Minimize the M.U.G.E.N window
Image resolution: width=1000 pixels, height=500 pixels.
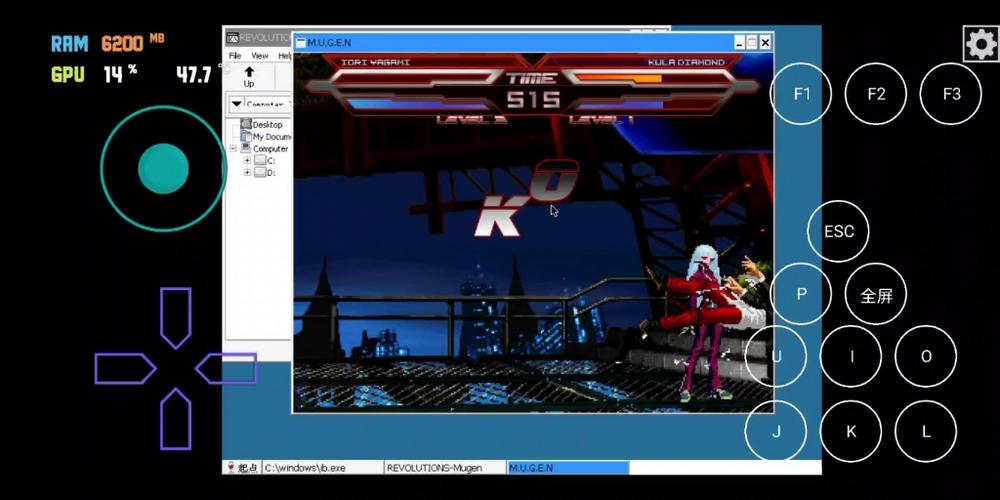[739, 43]
